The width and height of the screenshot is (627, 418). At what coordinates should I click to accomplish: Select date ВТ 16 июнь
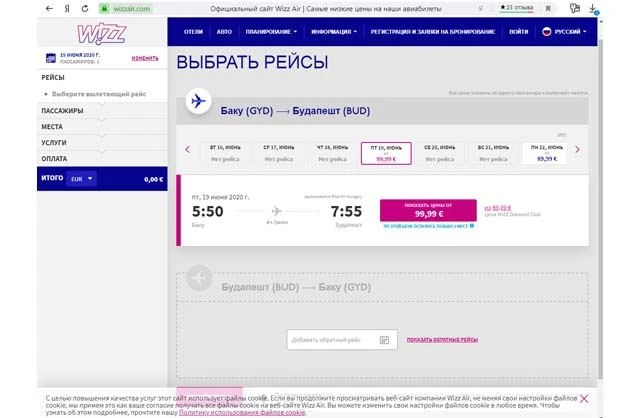[225, 153]
